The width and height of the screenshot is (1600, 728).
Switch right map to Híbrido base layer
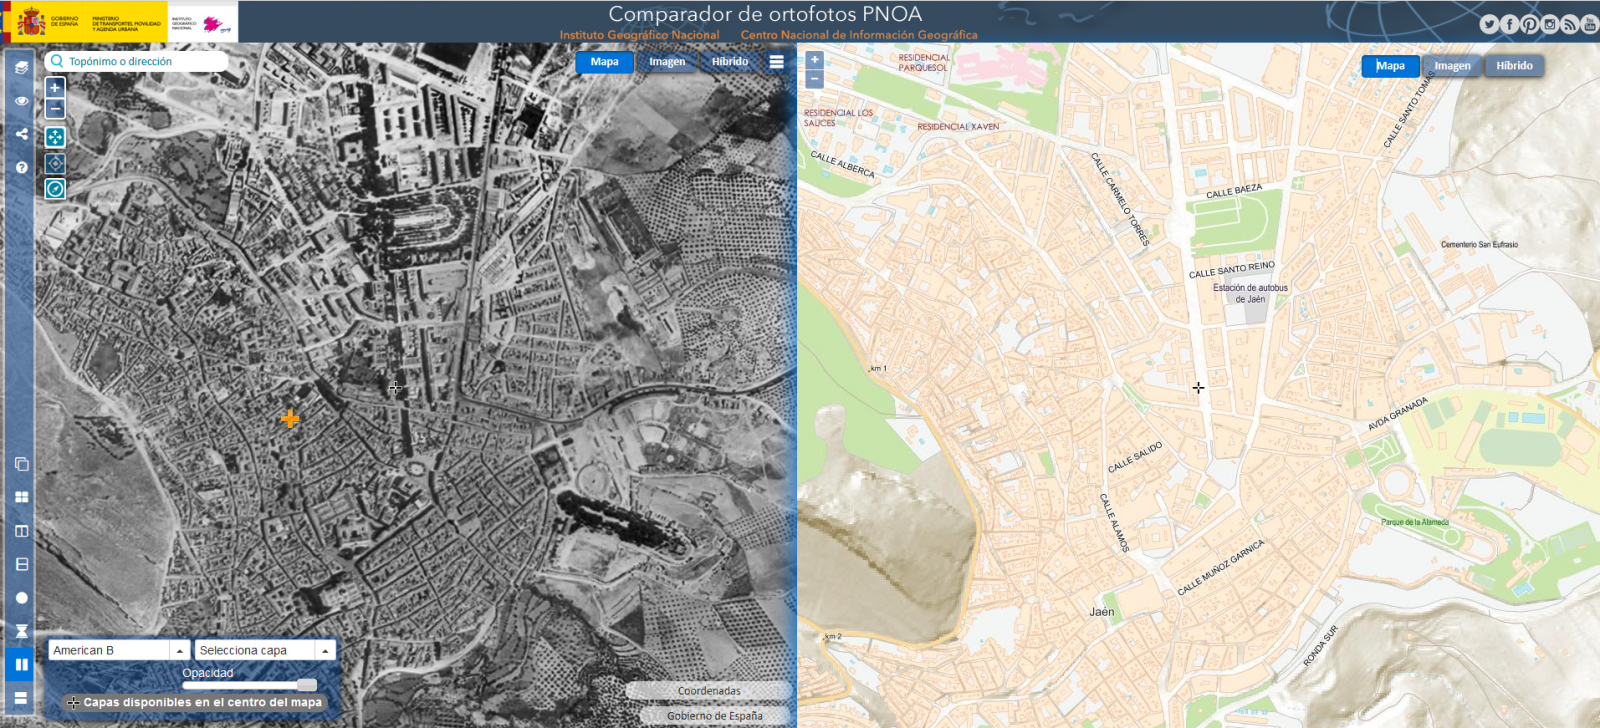1514,66
